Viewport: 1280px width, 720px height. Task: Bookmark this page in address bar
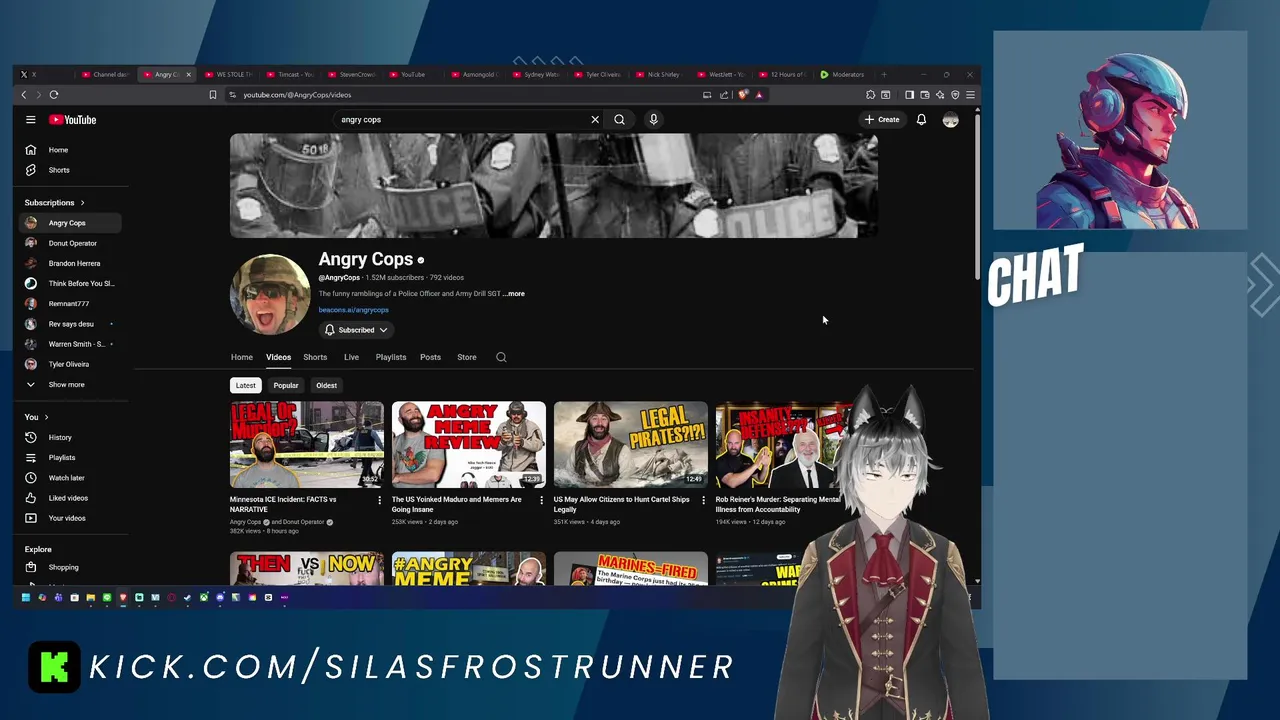(212, 95)
